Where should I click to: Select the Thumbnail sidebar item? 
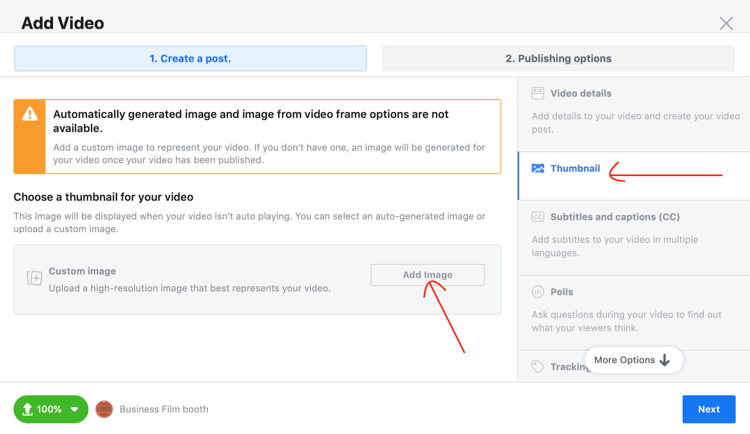[634, 176]
